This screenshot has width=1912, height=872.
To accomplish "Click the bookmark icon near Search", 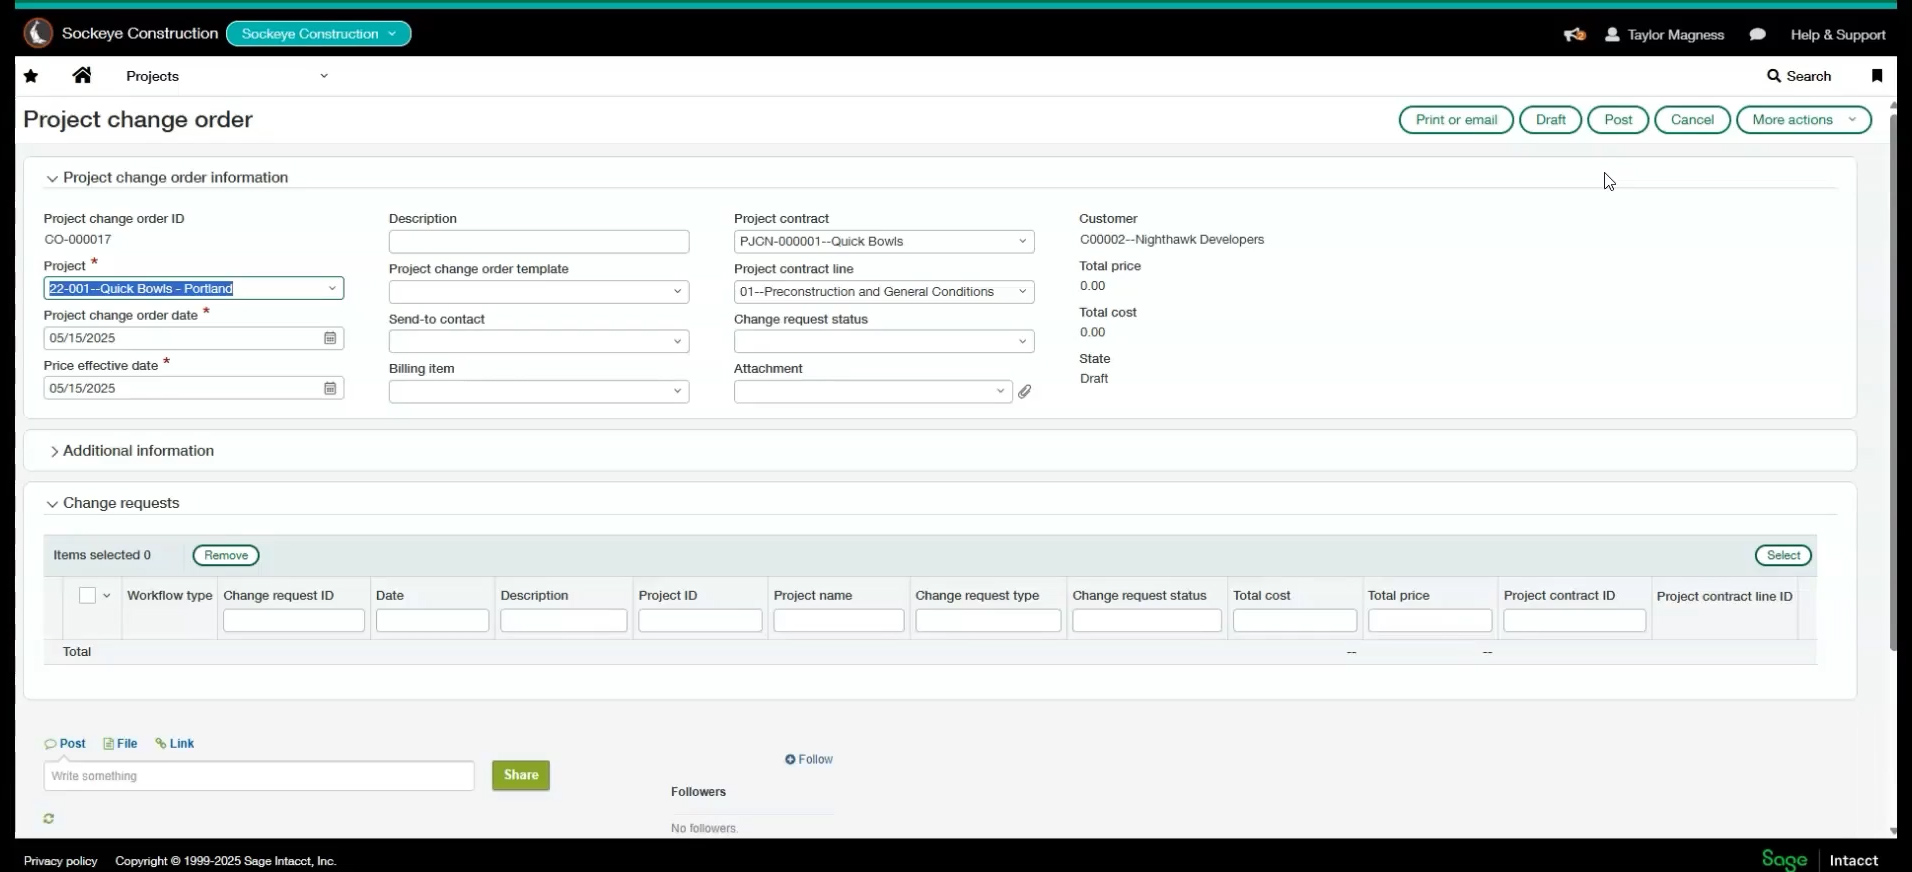I will click(1877, 76).
